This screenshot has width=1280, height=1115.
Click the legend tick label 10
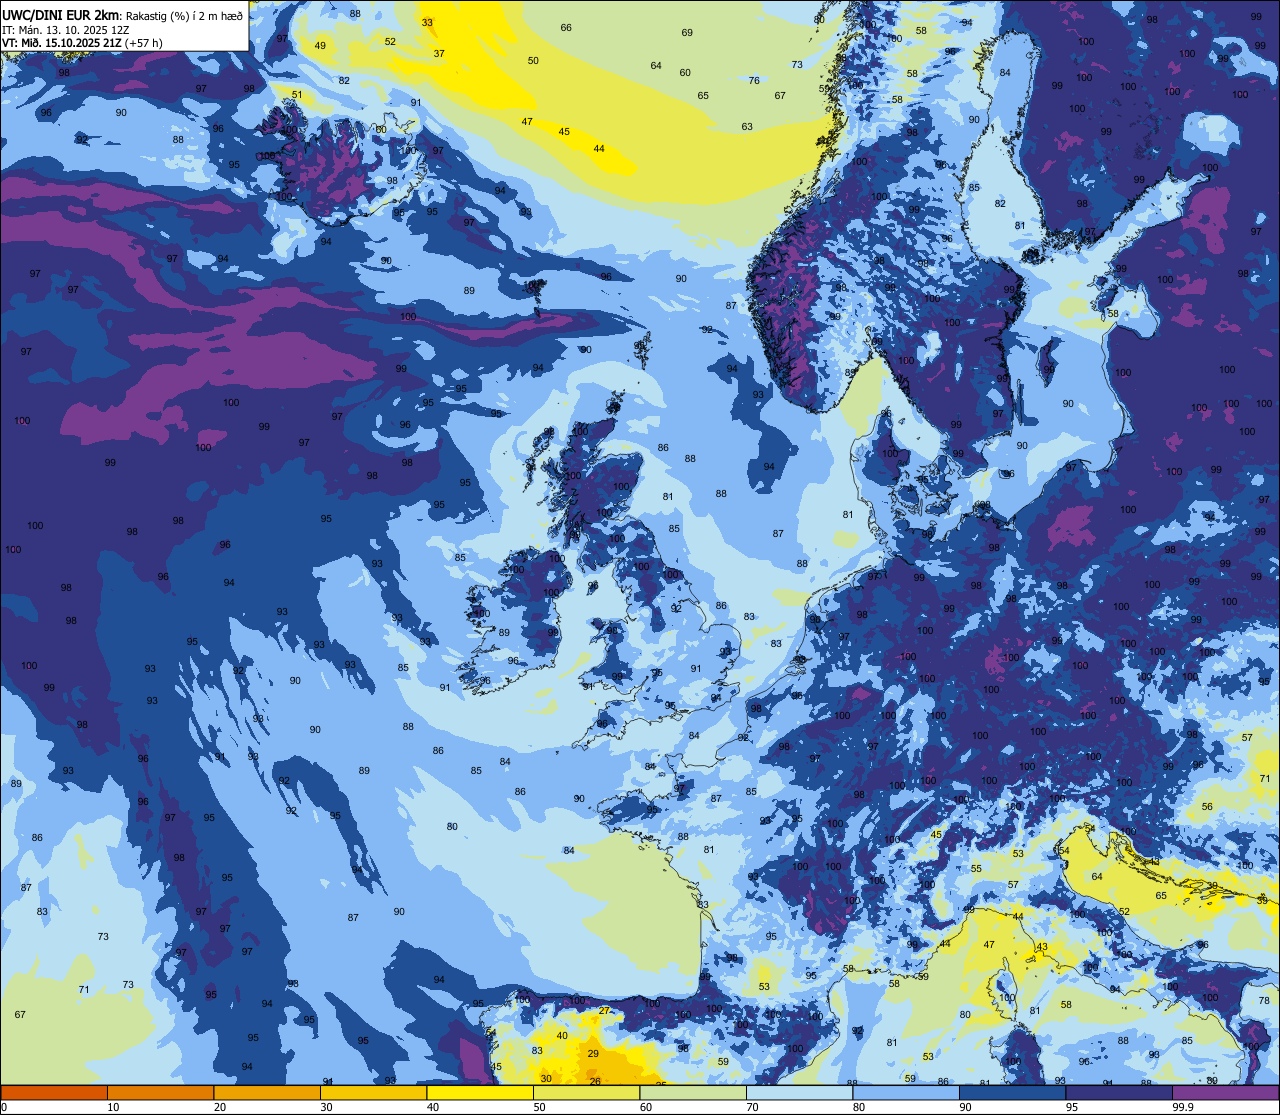(x=114, y=1107)
